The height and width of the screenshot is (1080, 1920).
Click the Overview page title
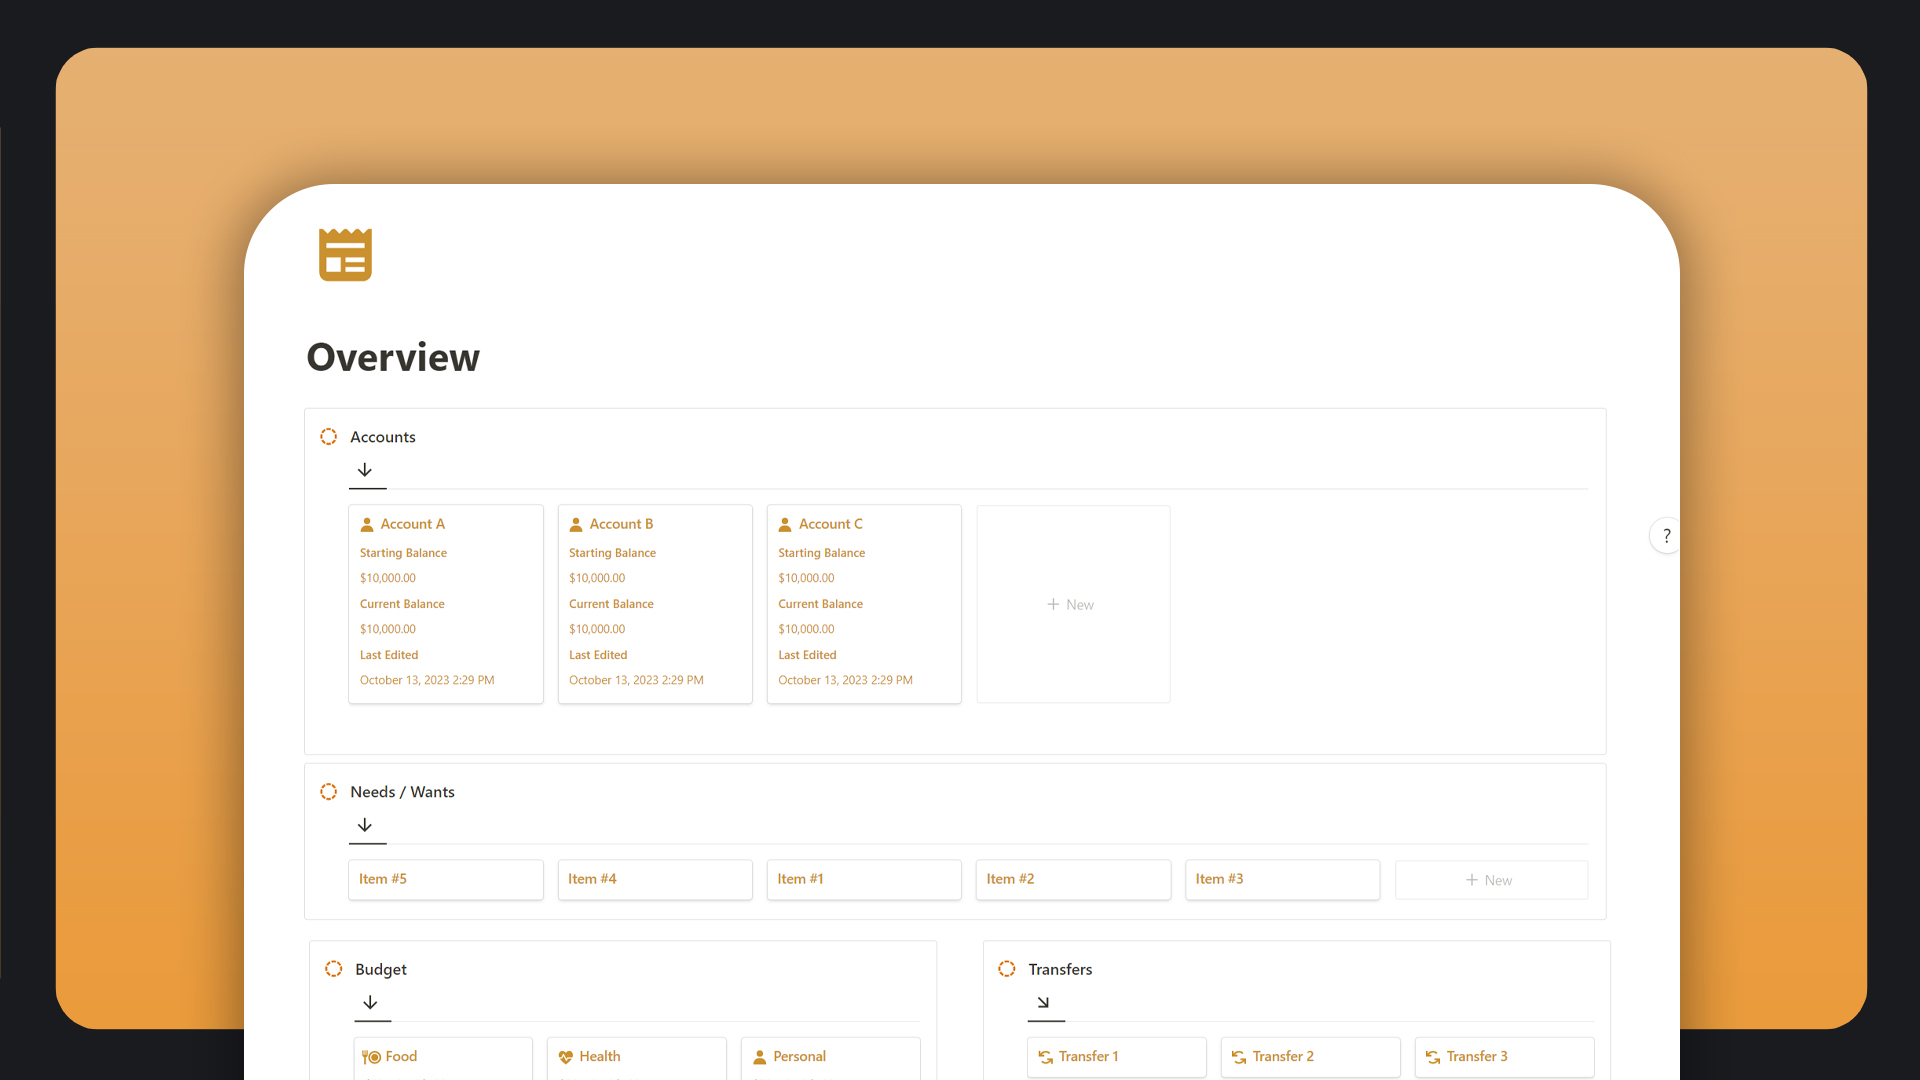coord(393,358)
